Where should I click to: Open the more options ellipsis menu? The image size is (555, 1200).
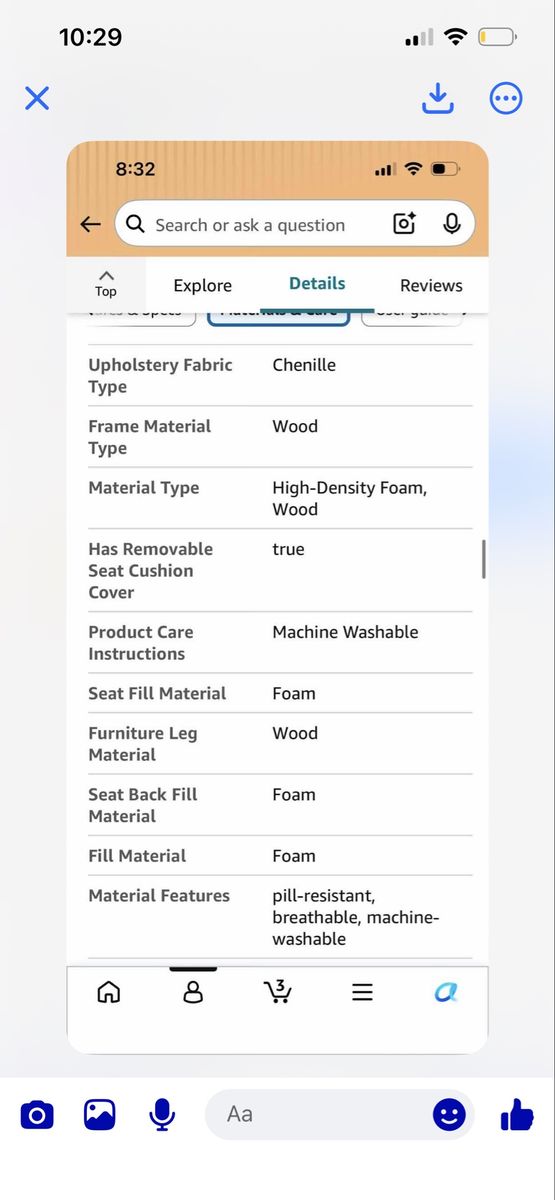(506, 98)
